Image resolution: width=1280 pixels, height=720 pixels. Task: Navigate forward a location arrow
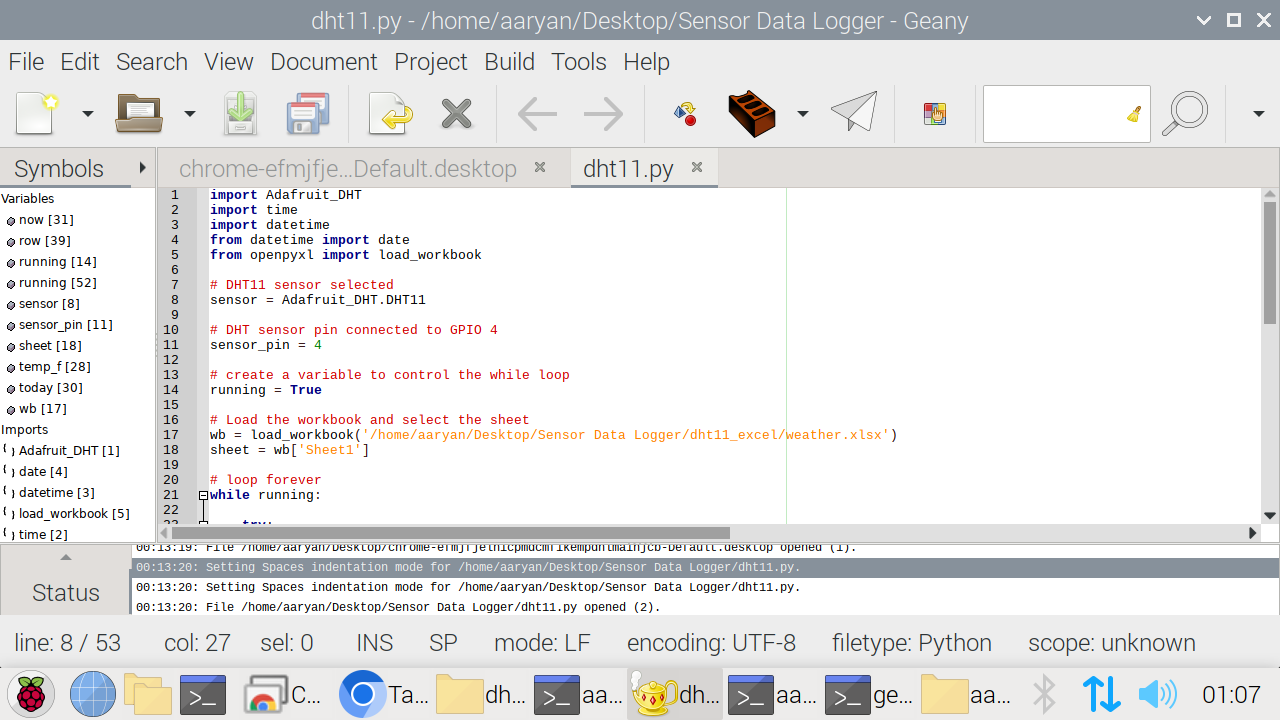pos(604,113)
